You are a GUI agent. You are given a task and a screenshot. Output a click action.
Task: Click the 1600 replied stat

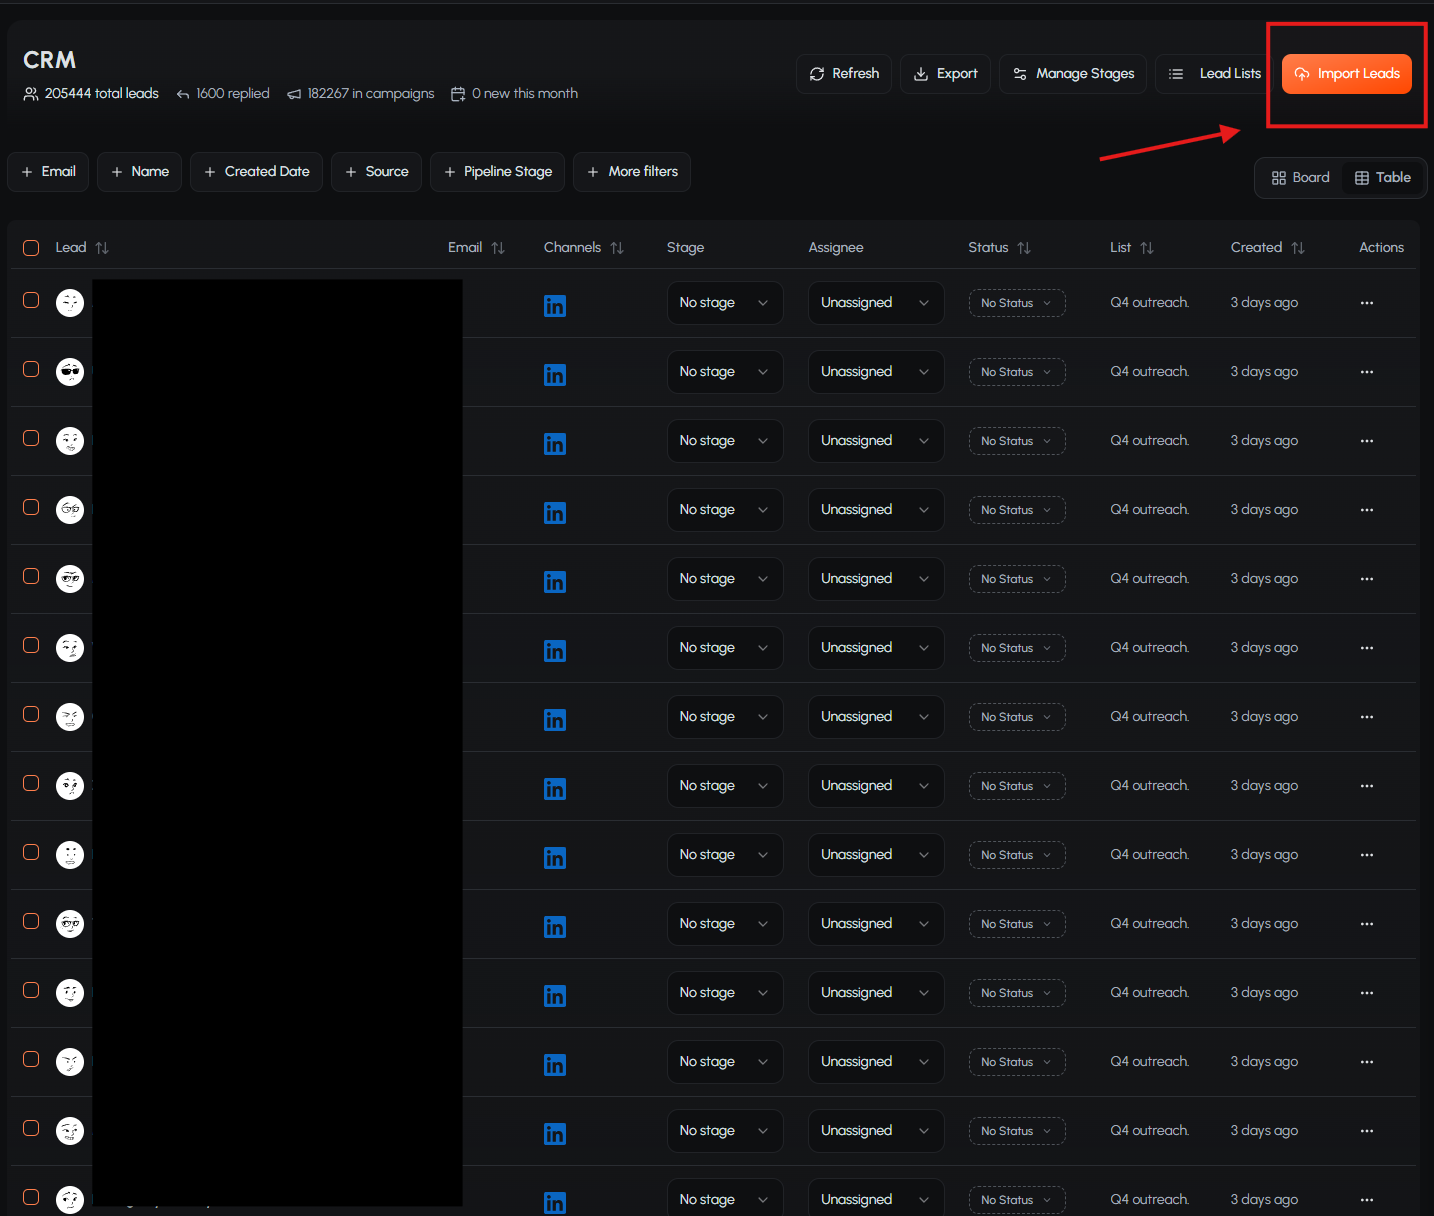[x=223, y=94]
